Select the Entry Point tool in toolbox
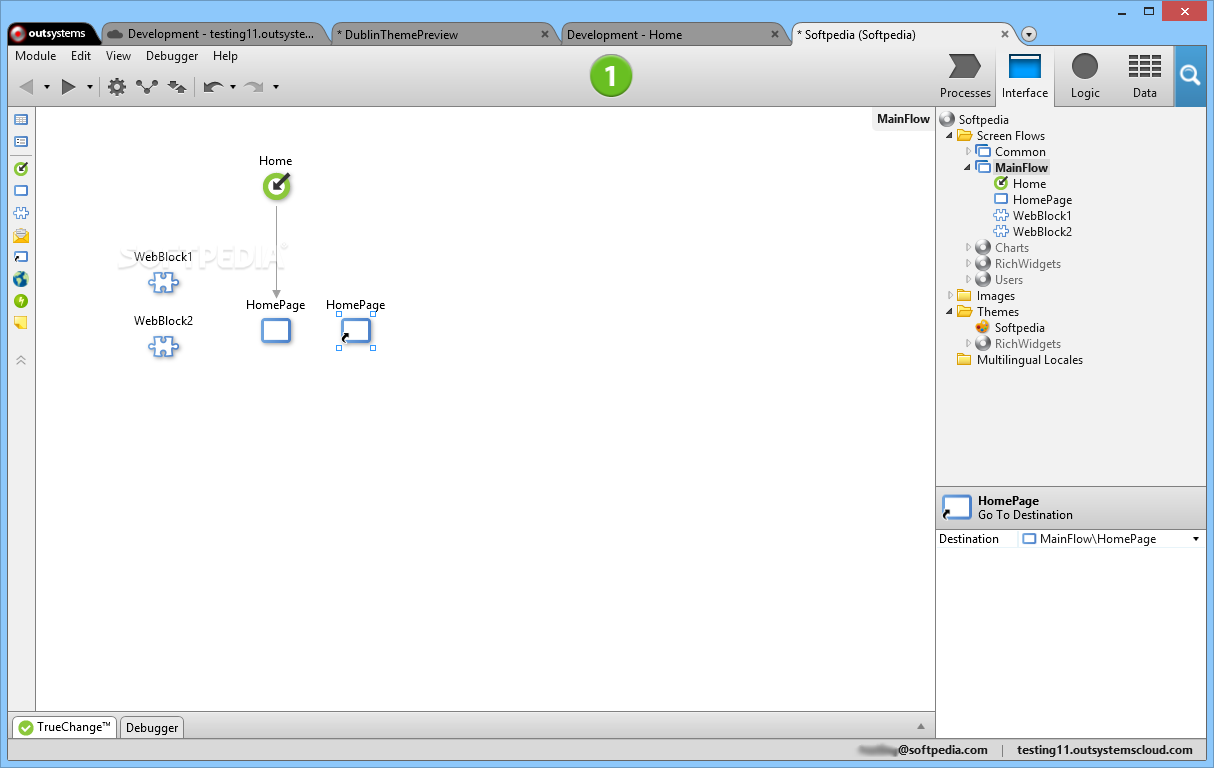 click(21, 168)
